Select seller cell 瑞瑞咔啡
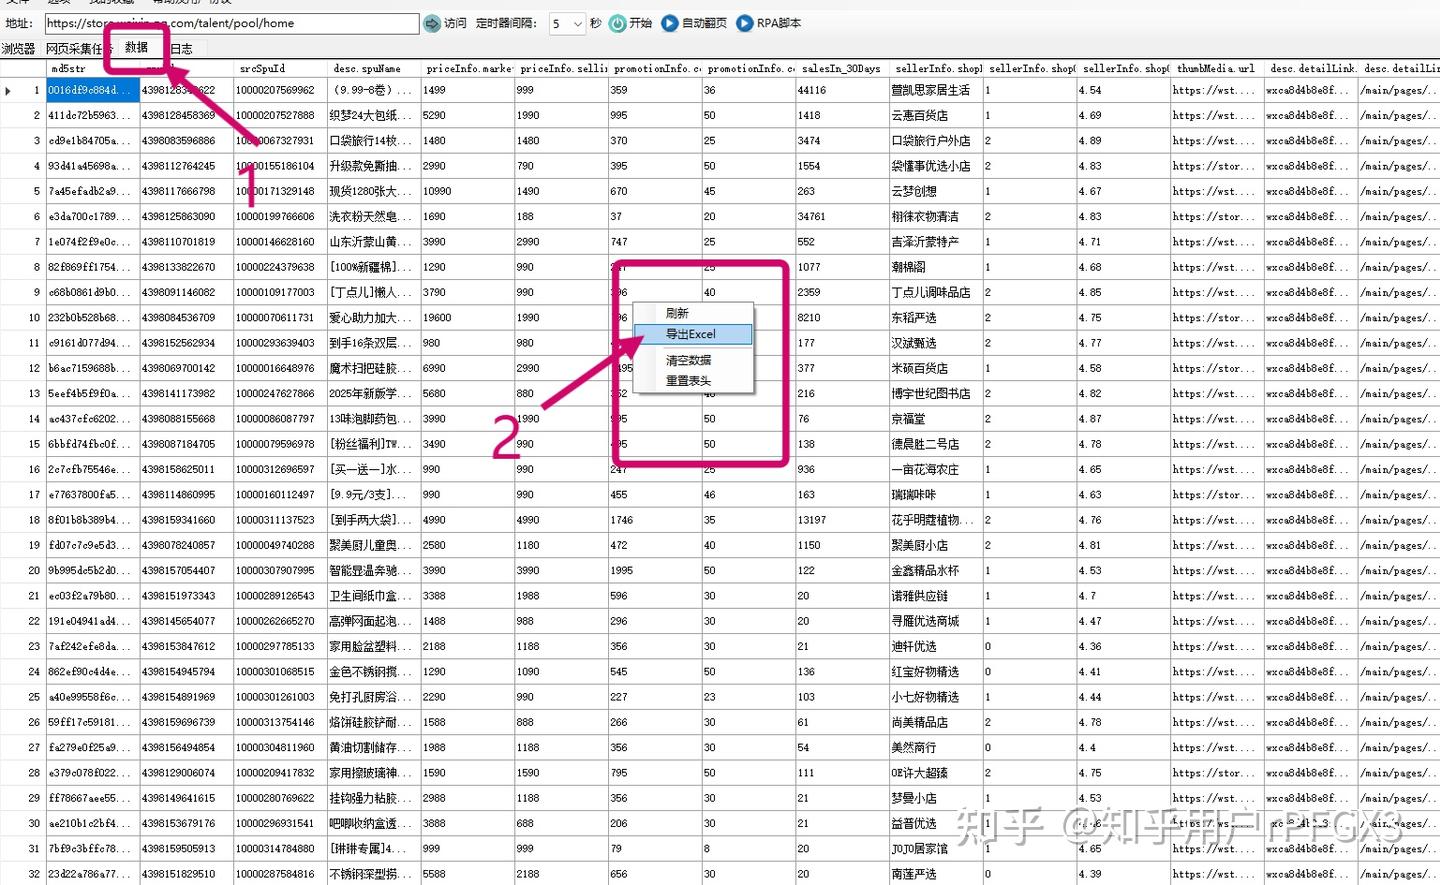The width and height of the screenshot is (1440, 885). coord(936,495)
